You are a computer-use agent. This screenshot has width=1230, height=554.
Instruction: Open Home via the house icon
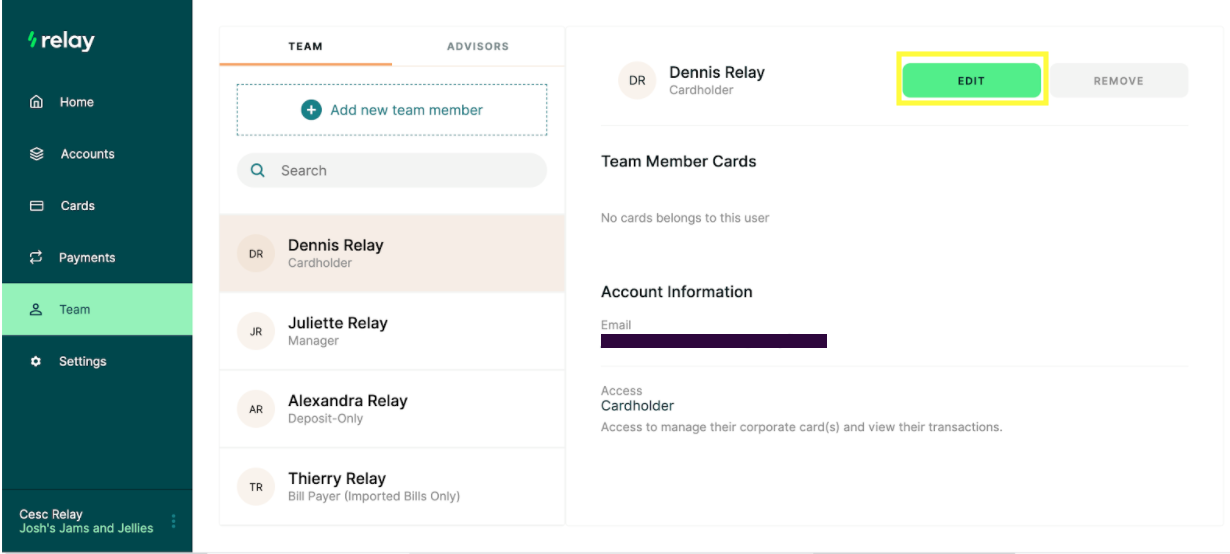(37, 102)
